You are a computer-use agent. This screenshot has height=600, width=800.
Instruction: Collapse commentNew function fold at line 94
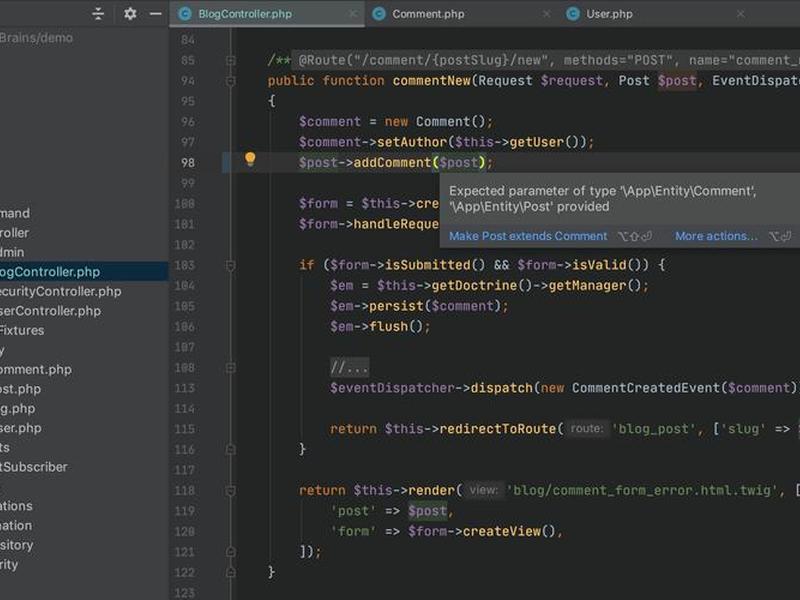coord(231,81)
